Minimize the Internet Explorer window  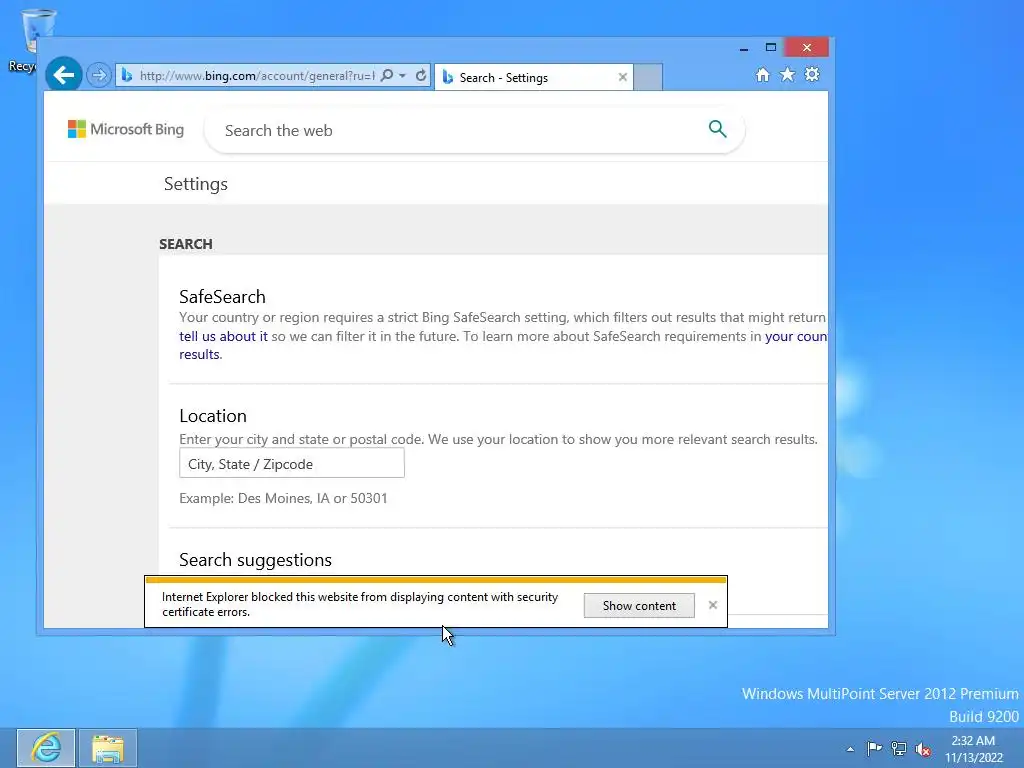[744, 48]
